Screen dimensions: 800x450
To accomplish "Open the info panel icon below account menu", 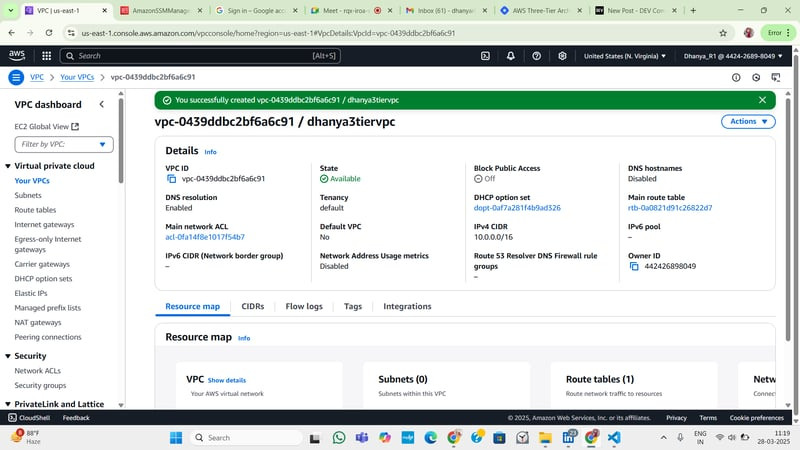I will pyautogui.click(x=736, y=78).
